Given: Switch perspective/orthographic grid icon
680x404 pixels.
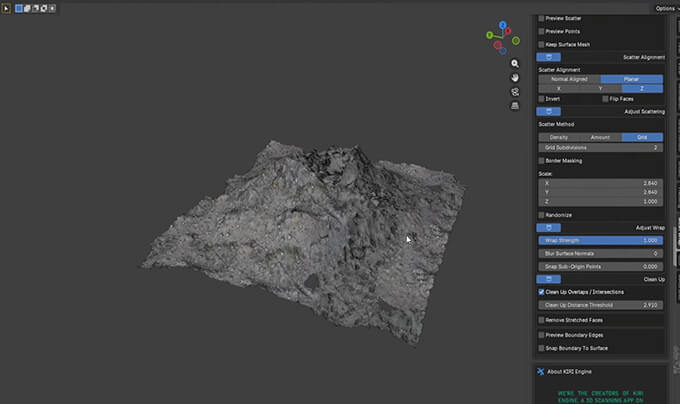Looking at the screenshot, I should (515, 105).
